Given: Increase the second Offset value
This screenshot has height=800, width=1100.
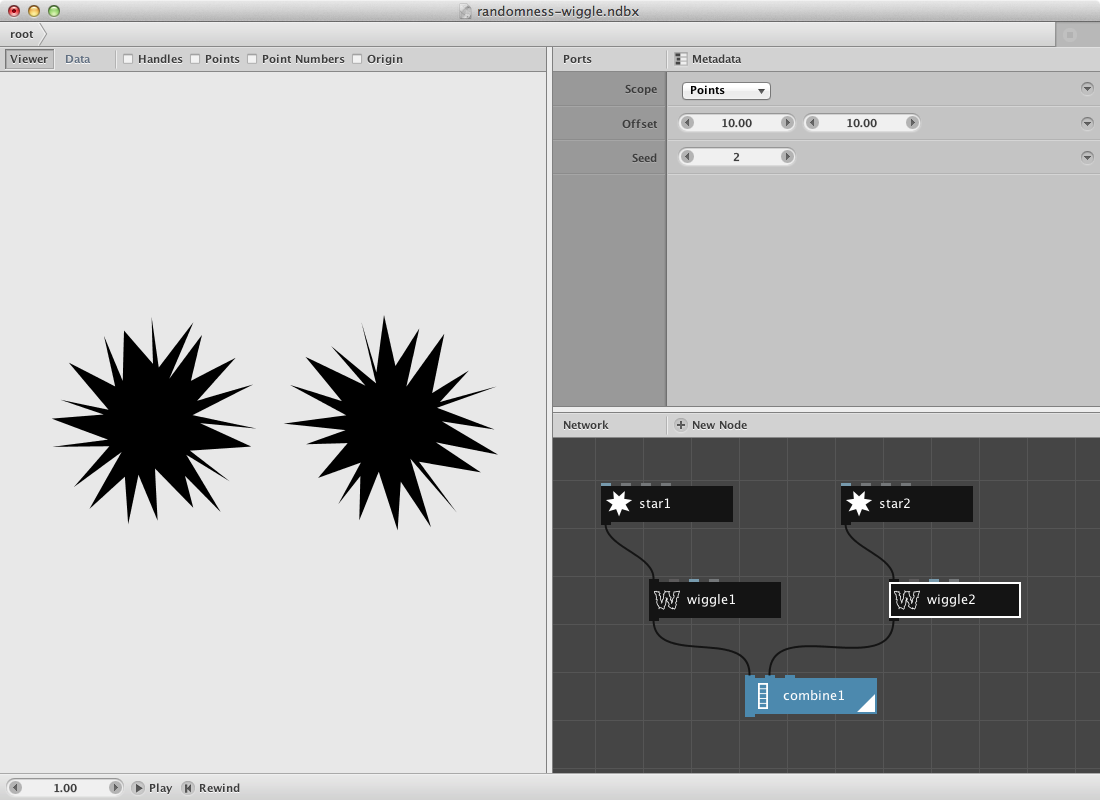Looking at the screenshot, I should pos(911,123).
